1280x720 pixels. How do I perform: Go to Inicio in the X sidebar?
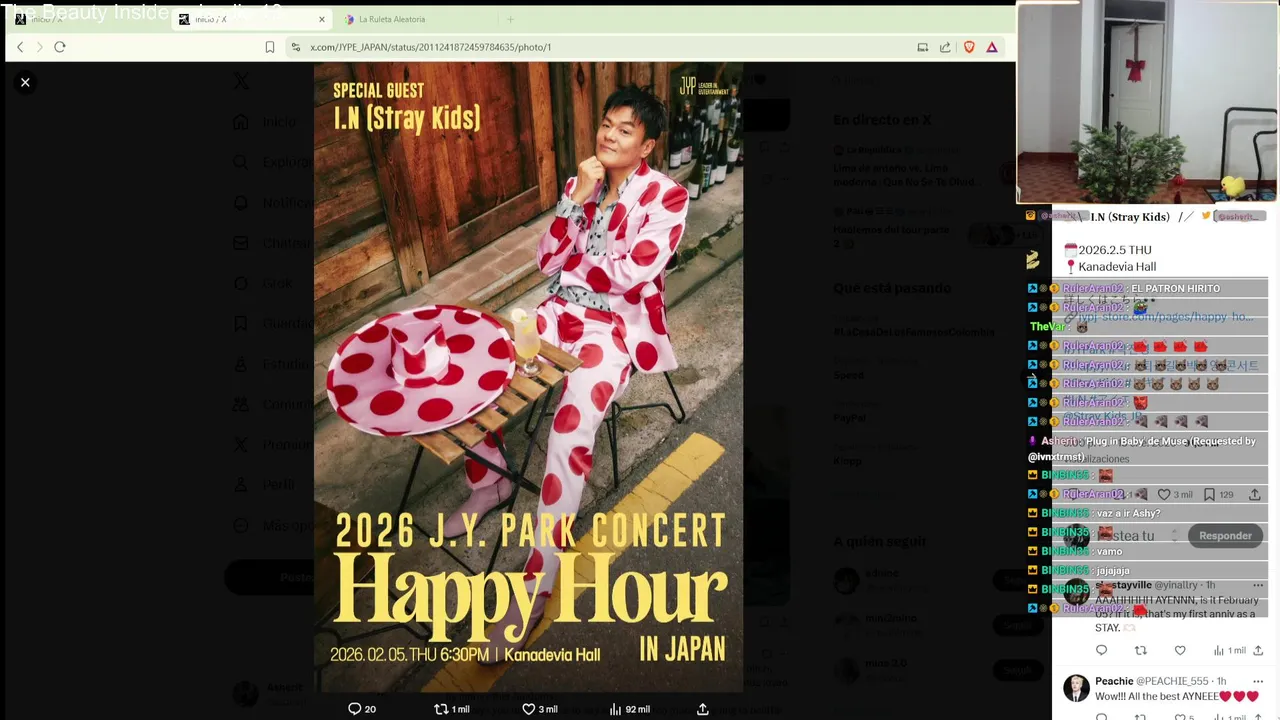click(x=266, y=122)
